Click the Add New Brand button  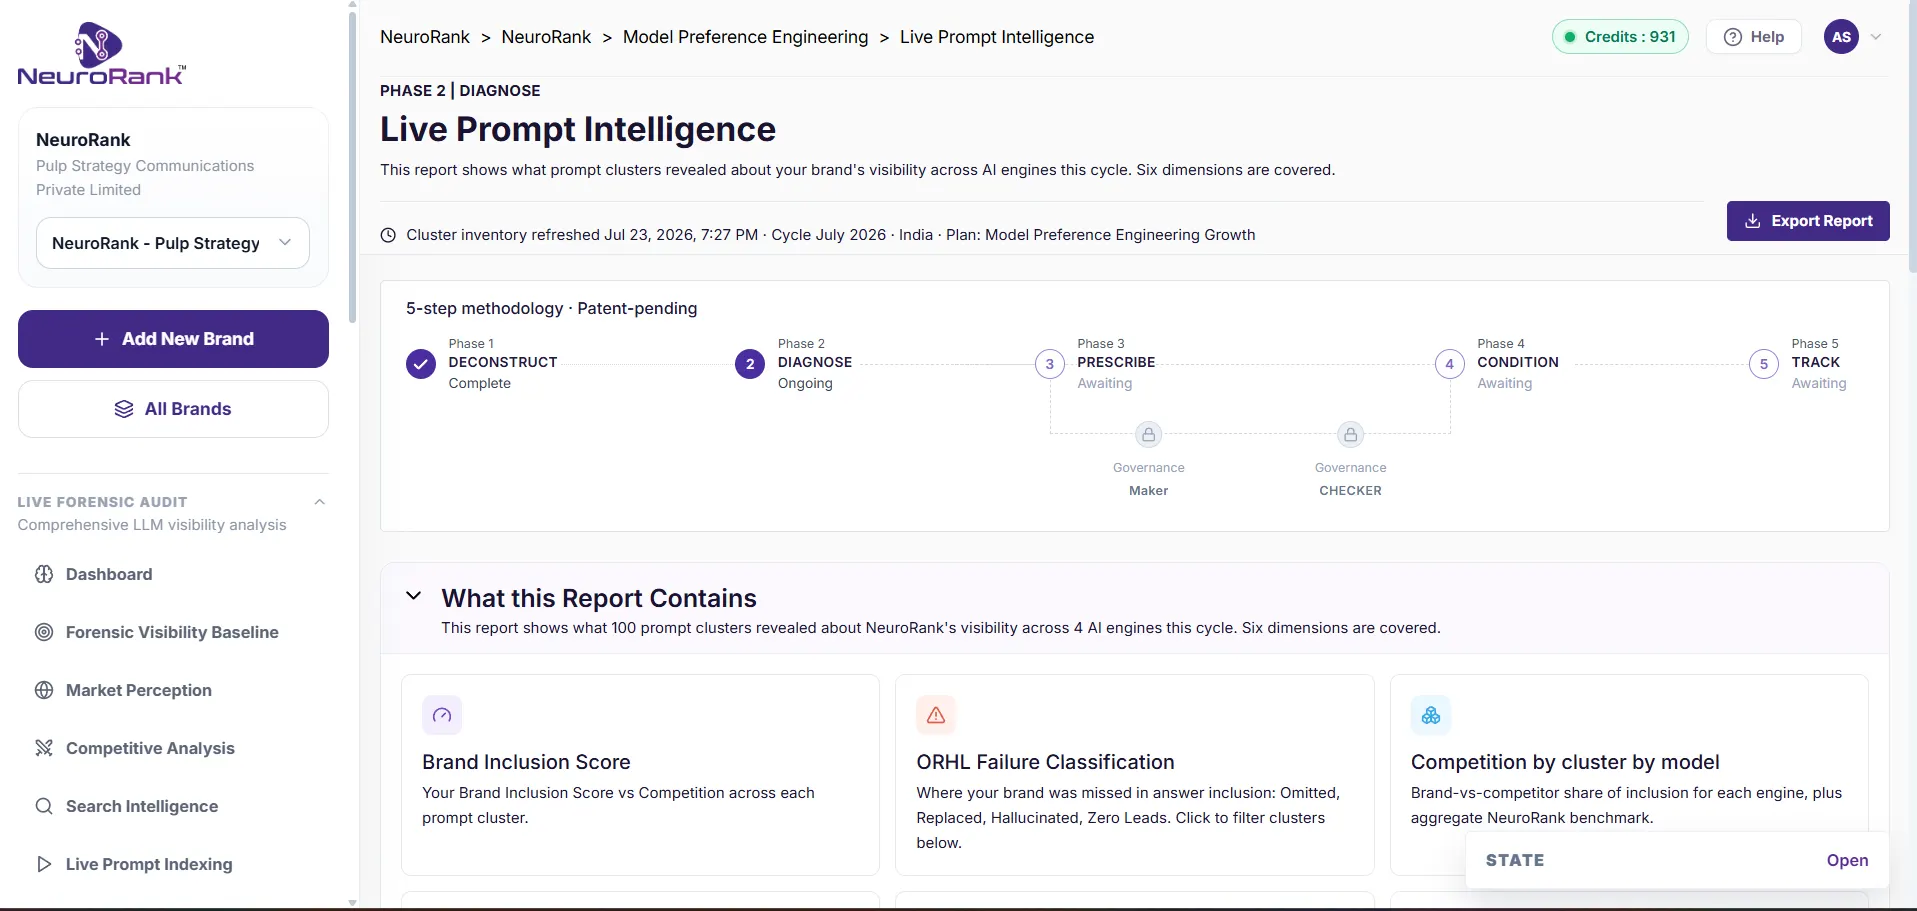(173, 339)
